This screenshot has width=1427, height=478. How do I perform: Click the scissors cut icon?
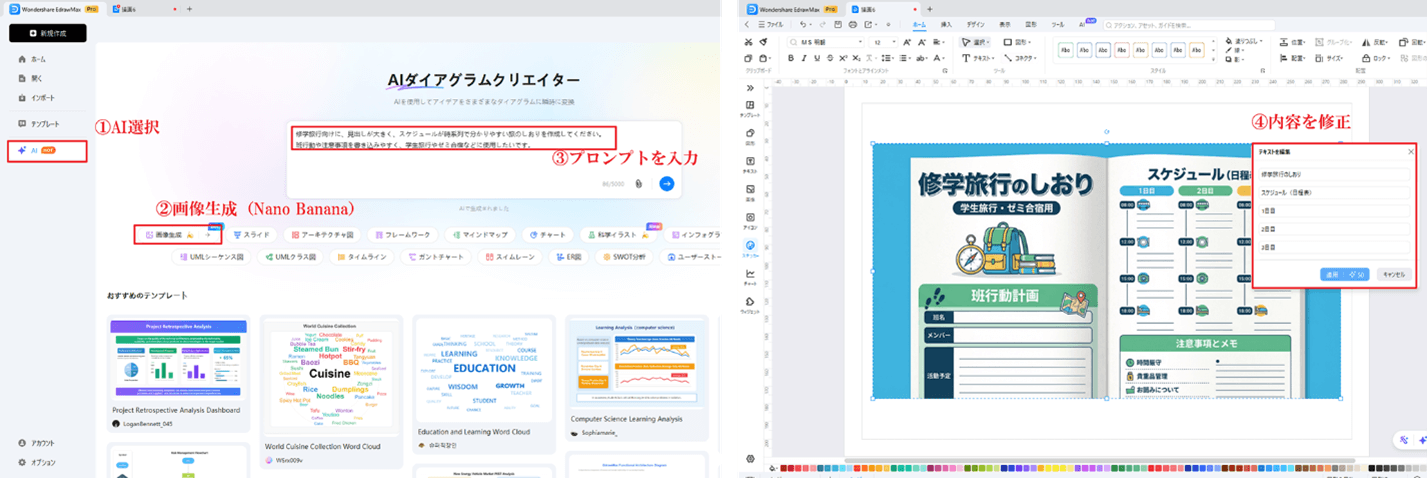click(748, 42)
